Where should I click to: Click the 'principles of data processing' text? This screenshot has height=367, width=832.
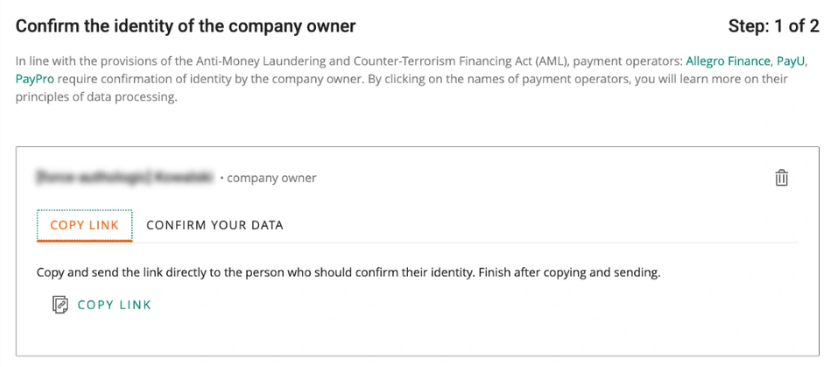click(x=96, y=98)
